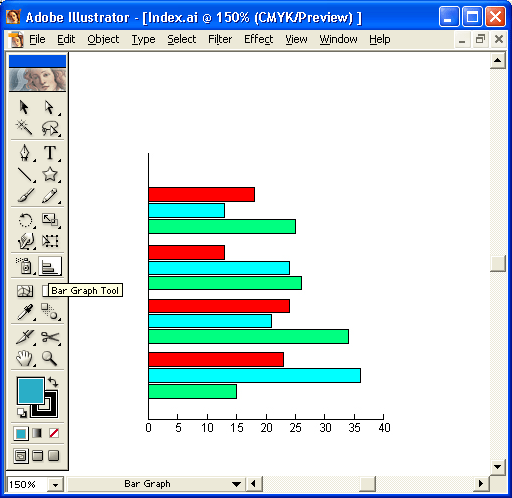Select the Scissors tool
The width and height of the screenshot is (512, 498).
point(50,337)
